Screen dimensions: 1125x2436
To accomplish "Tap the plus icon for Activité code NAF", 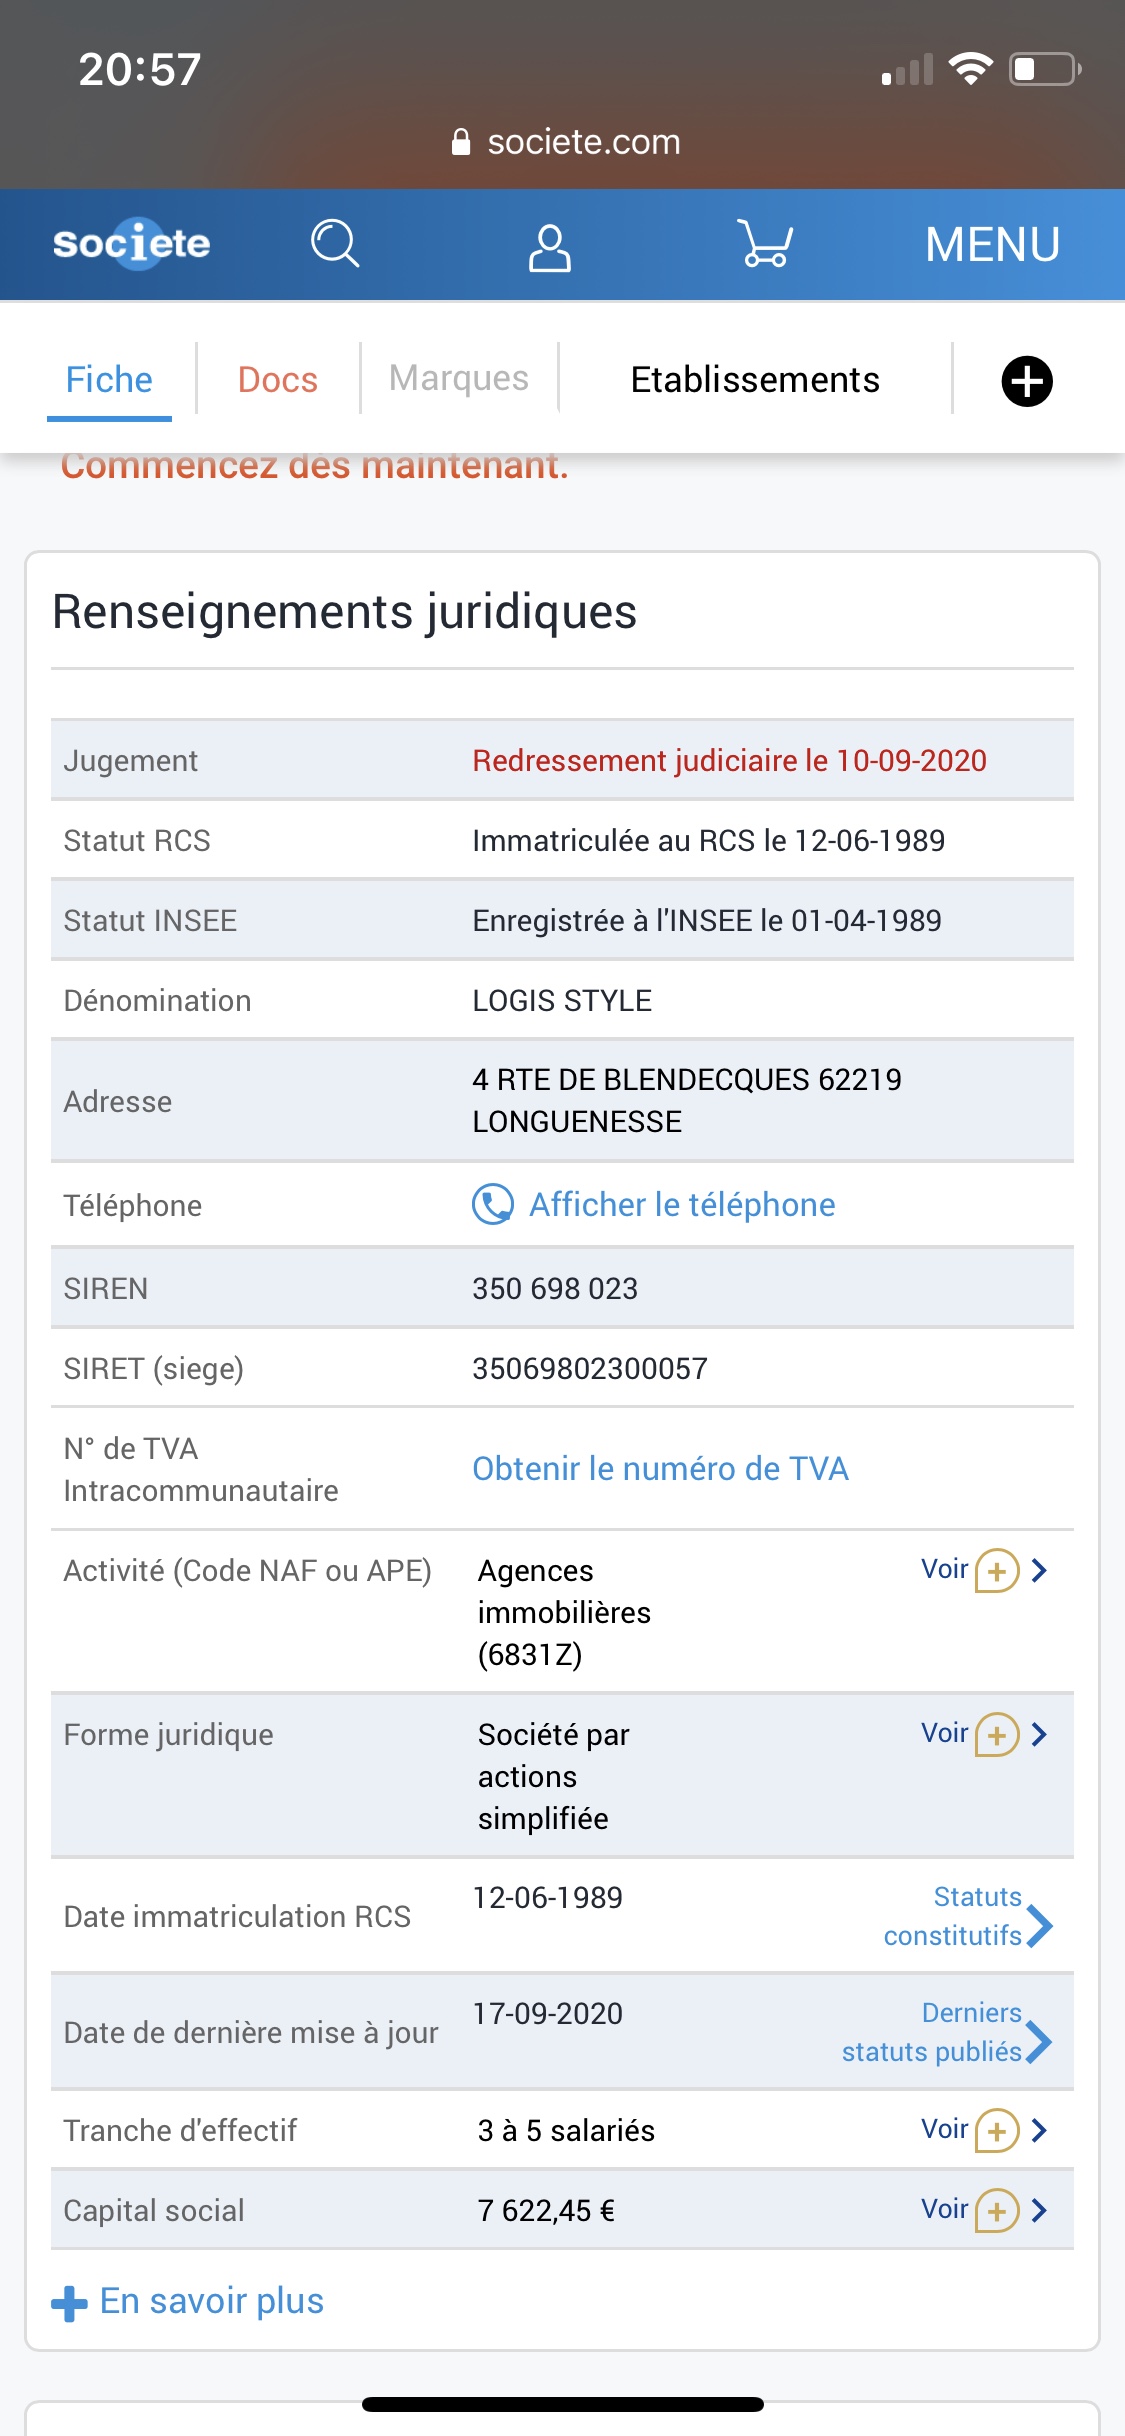I will (x=997, y=1570).
